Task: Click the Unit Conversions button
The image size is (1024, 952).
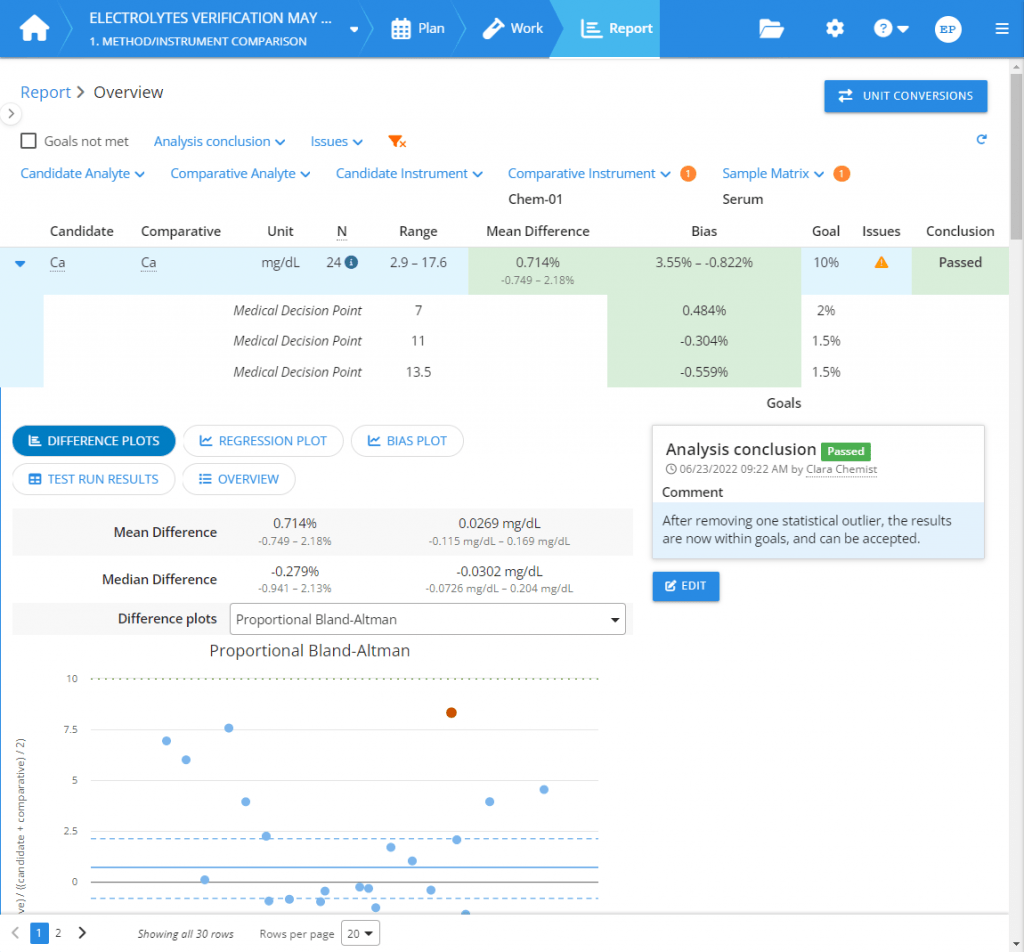Action: 905,96
